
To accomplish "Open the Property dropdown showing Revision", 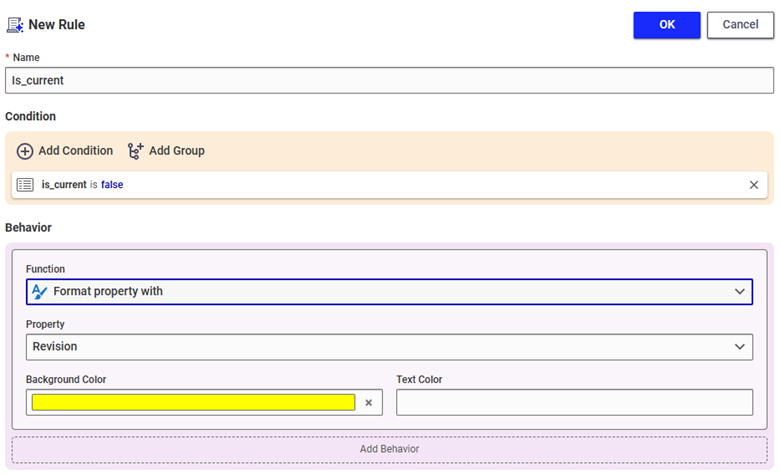I will point(389,347).
